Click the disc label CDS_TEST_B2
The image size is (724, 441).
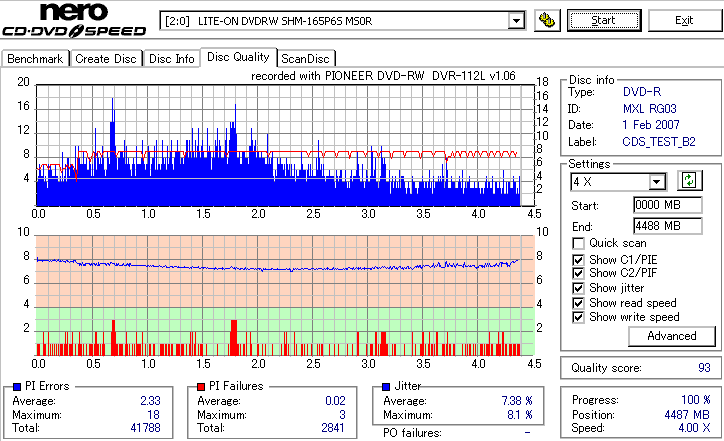pyautogui.click(x=659, y=142)
